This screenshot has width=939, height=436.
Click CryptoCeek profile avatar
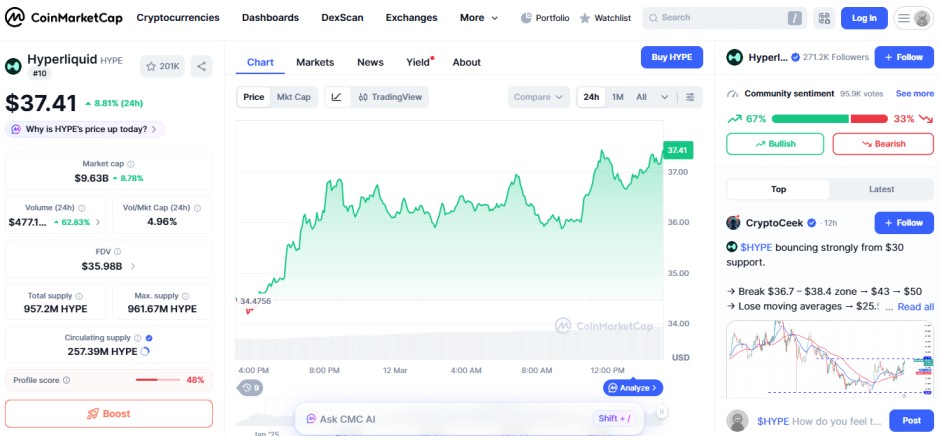[734, 223]
